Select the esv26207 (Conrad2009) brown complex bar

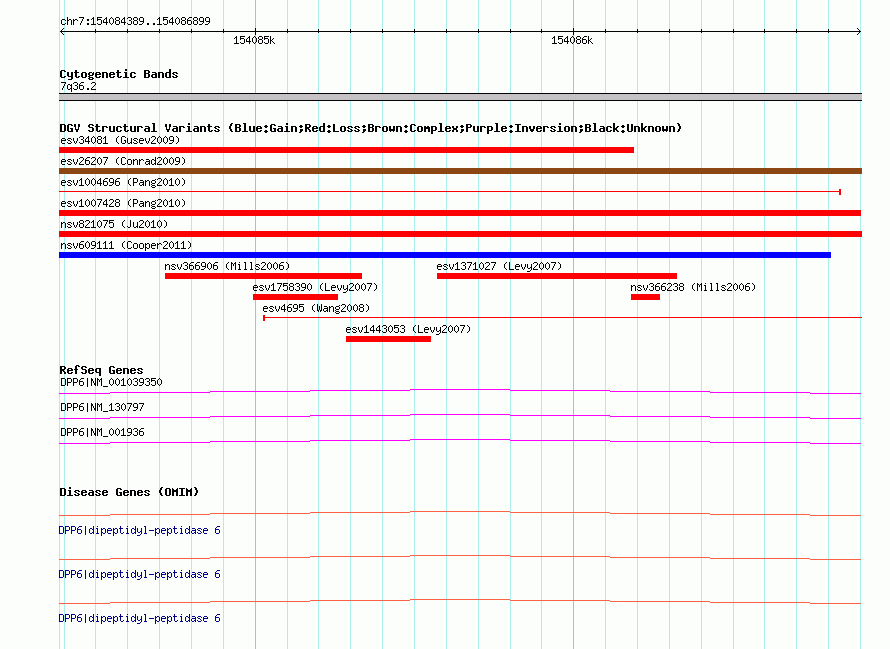[x=460, y=171]
